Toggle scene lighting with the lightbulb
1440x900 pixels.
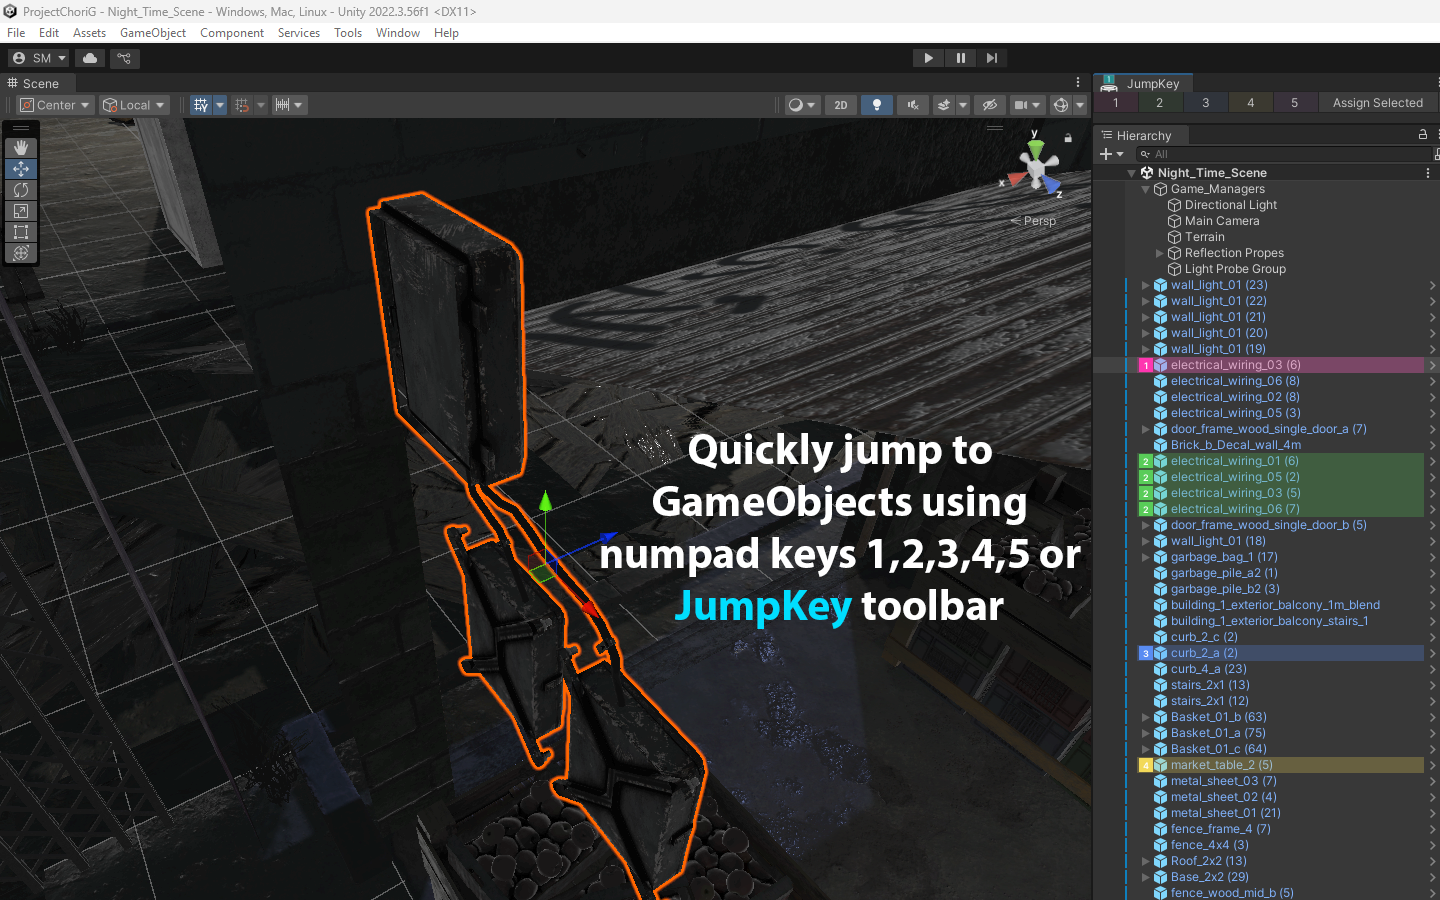(877, 105)
